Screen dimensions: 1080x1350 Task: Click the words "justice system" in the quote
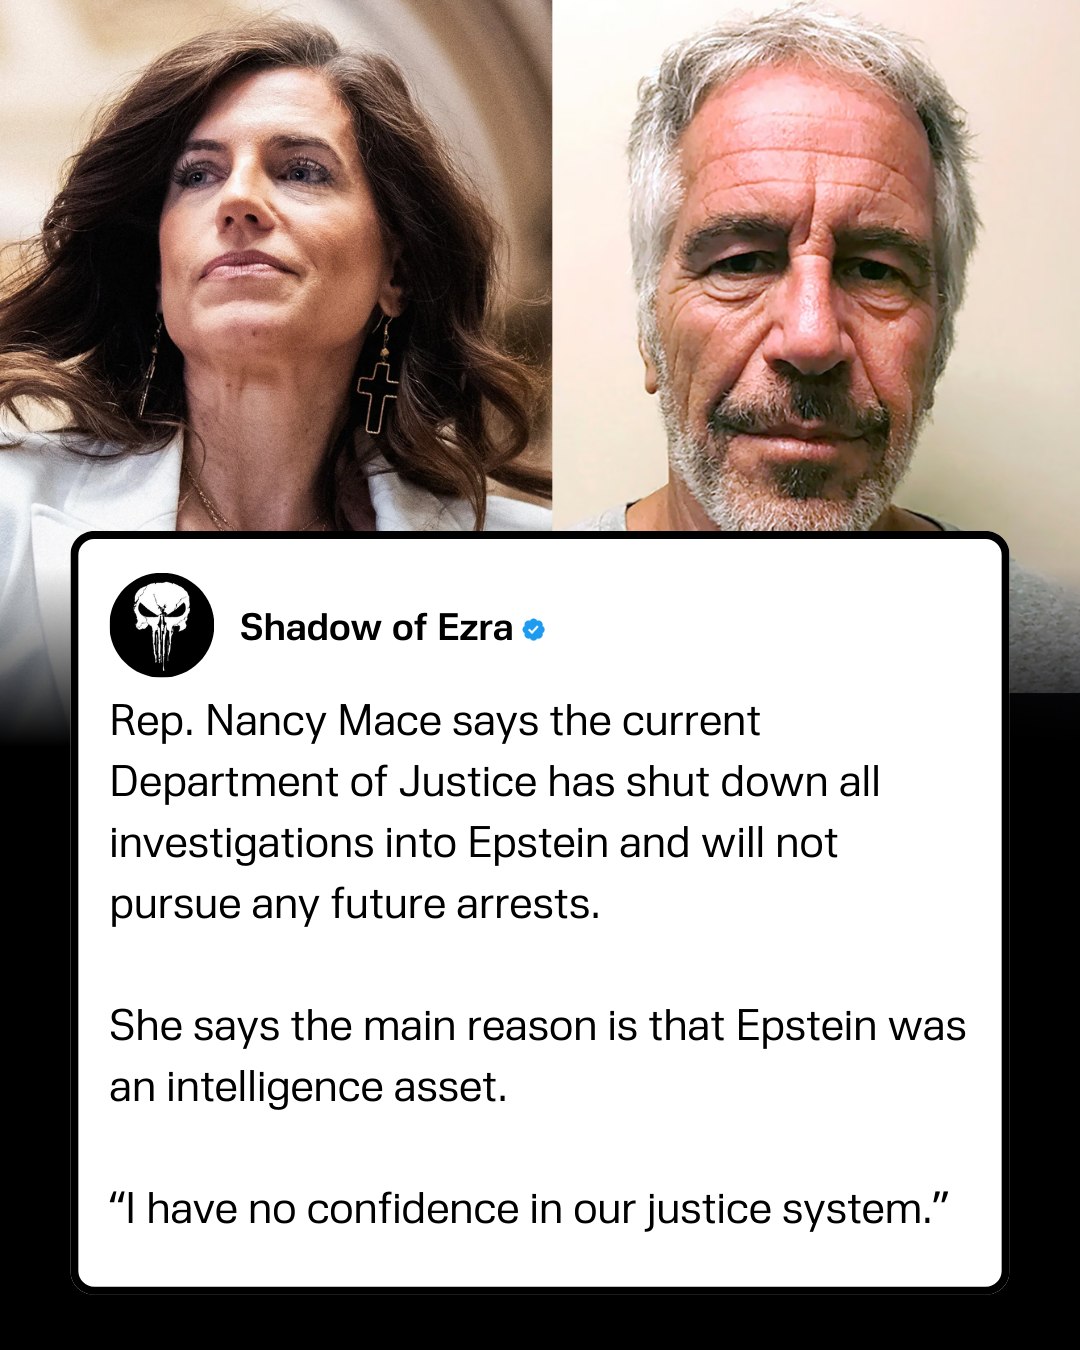[789, 1210]
